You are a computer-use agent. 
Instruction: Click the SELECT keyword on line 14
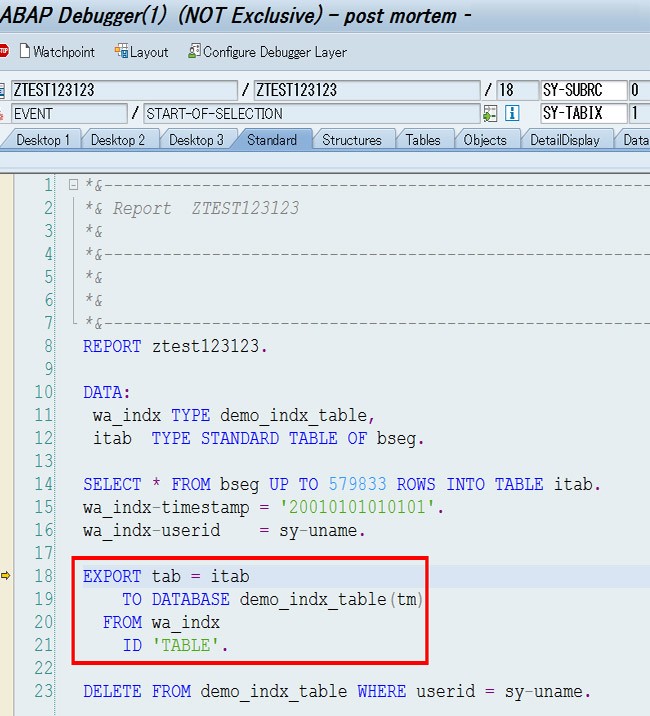pos(112,484)
